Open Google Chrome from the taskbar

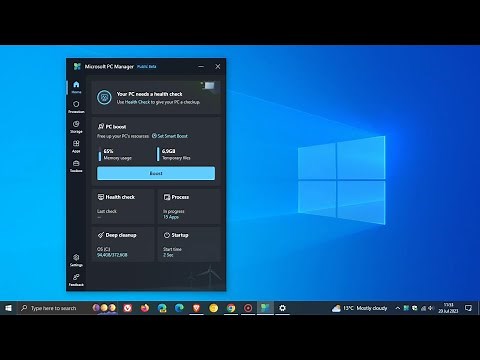[231, 308]
